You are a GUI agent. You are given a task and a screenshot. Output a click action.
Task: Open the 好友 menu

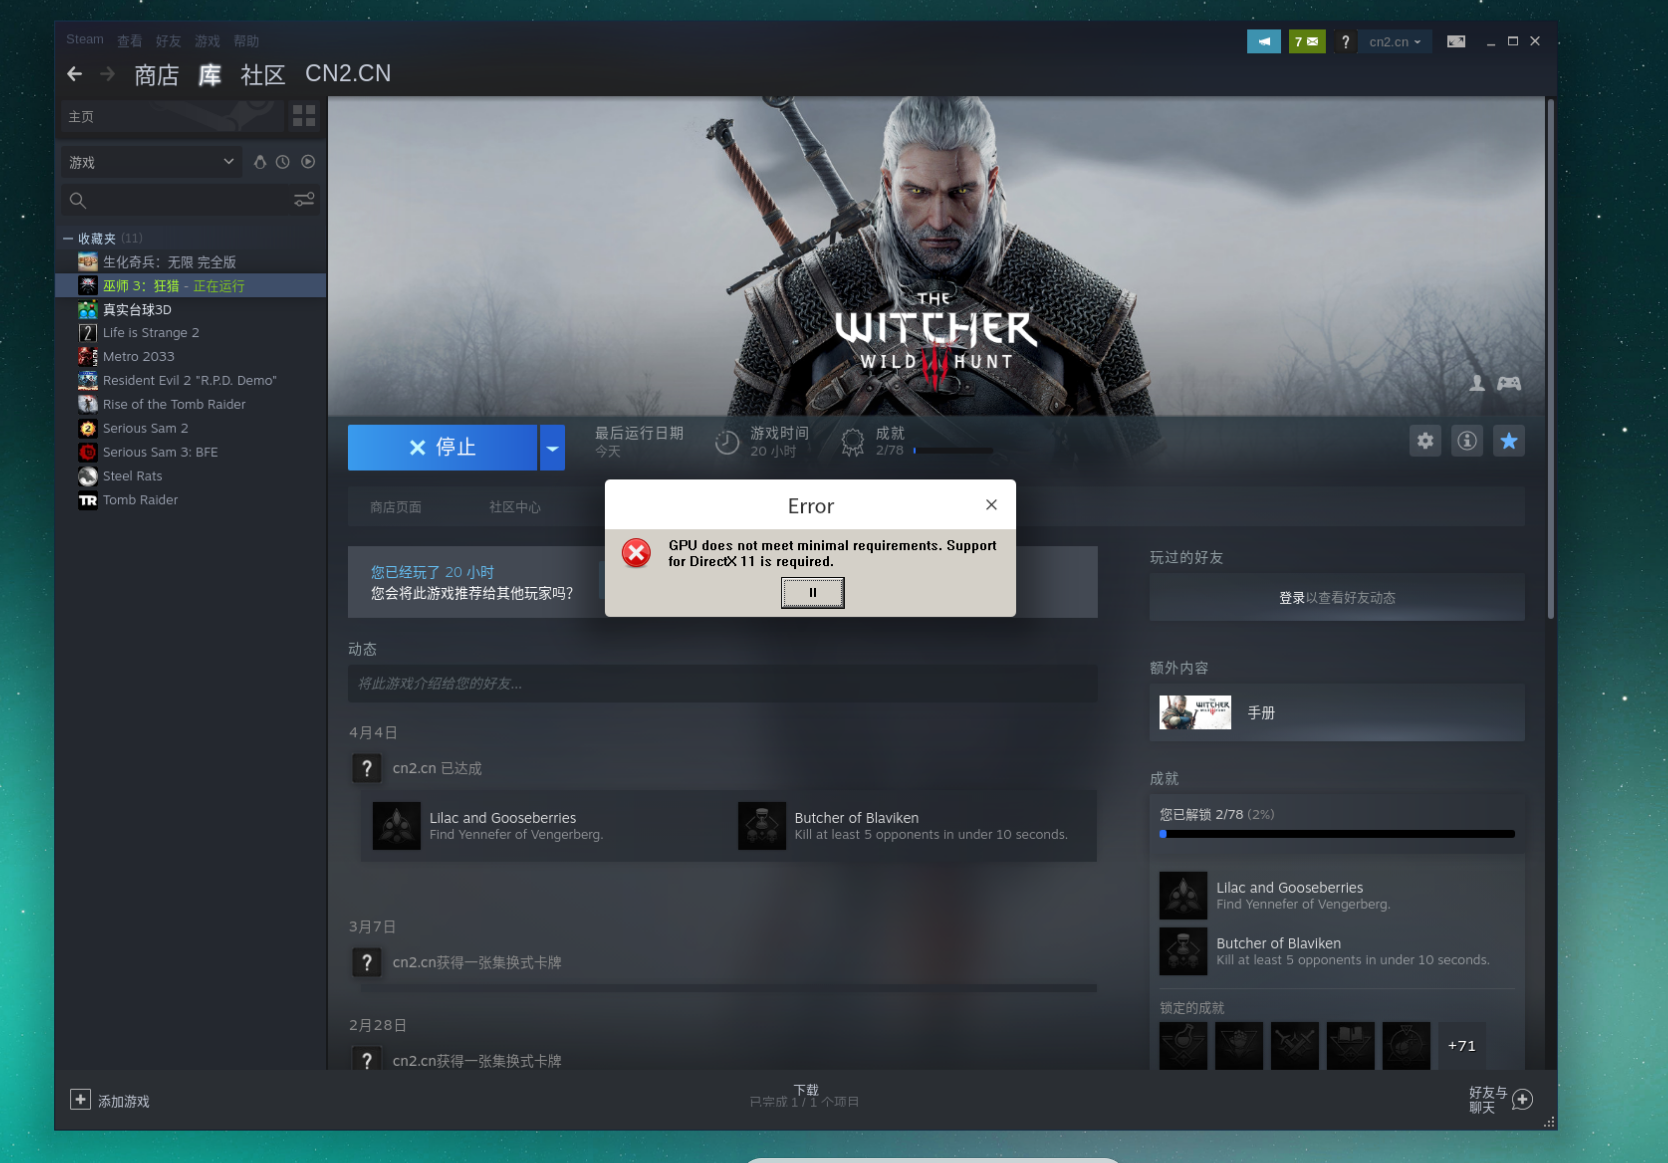pos(168,41)
